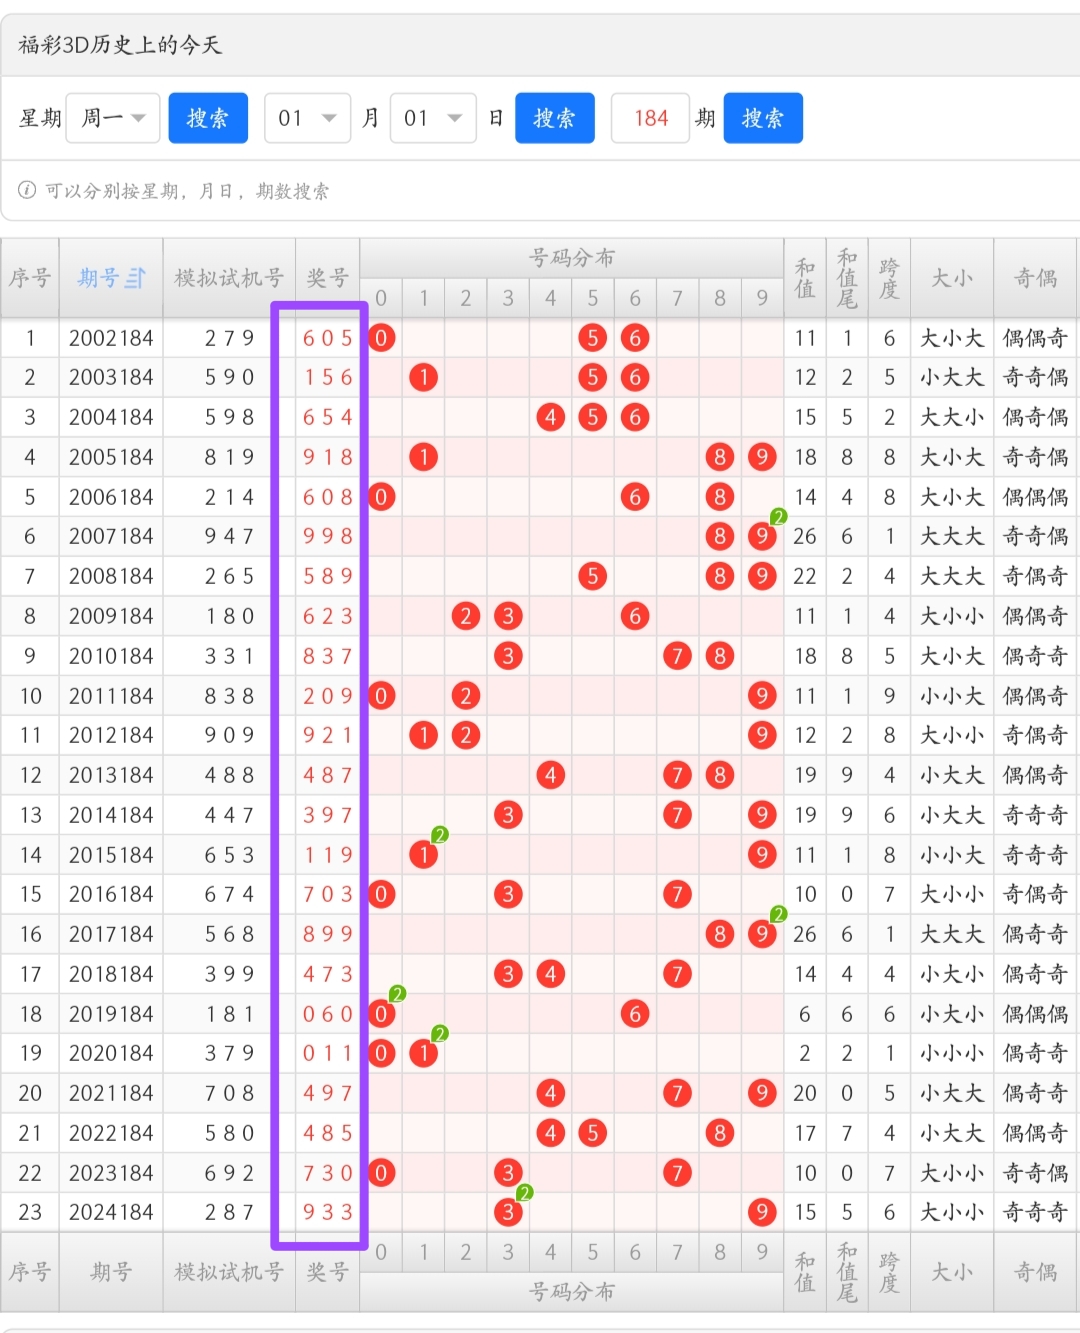This screenshot has width=1080, height=1333.
Task: Click 小小小 cell in row 2020184
Action: (952, 1053)
